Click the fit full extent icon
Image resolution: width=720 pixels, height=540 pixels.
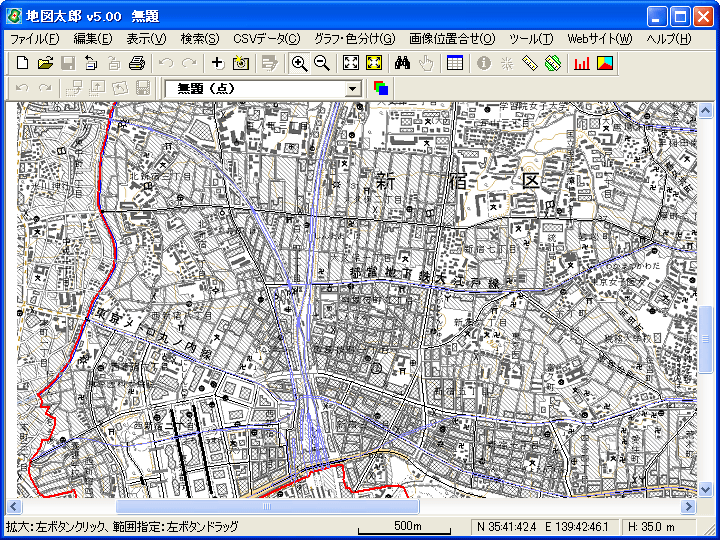(x=351, y=63)
